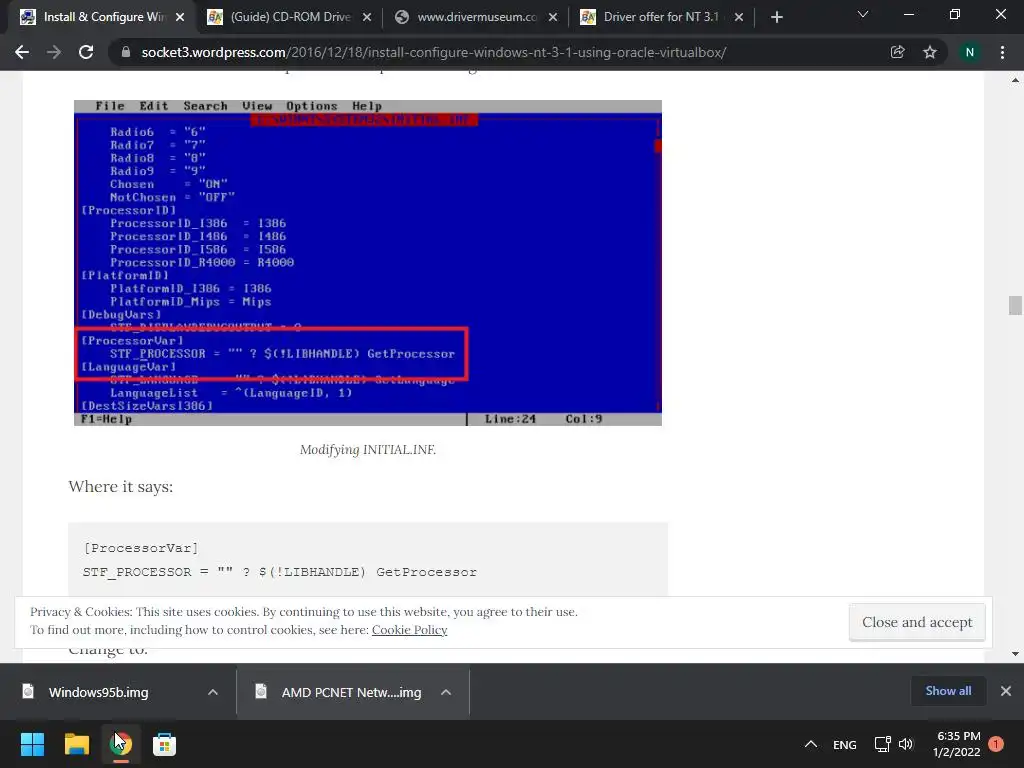
Task: Click the browser forward arrow
Action: click(x=54, y=52)
